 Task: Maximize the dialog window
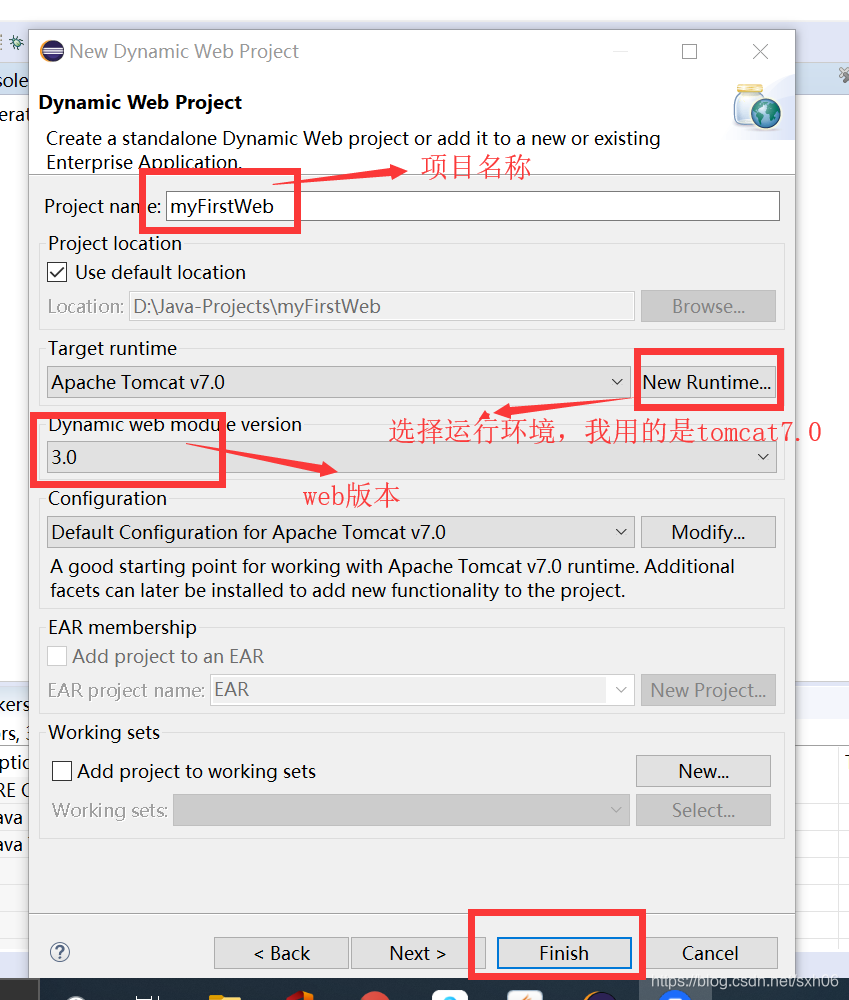coord(689,52)
